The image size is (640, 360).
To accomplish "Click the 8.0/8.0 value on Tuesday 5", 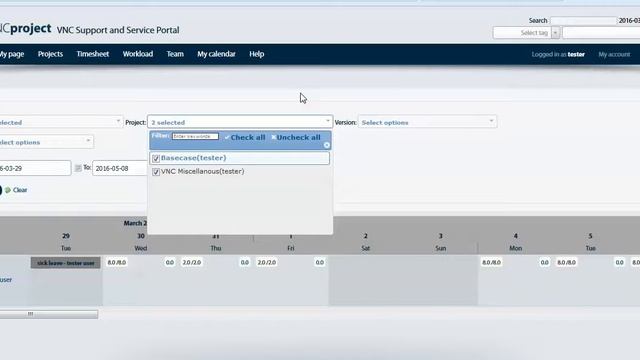I will (567, 262).
